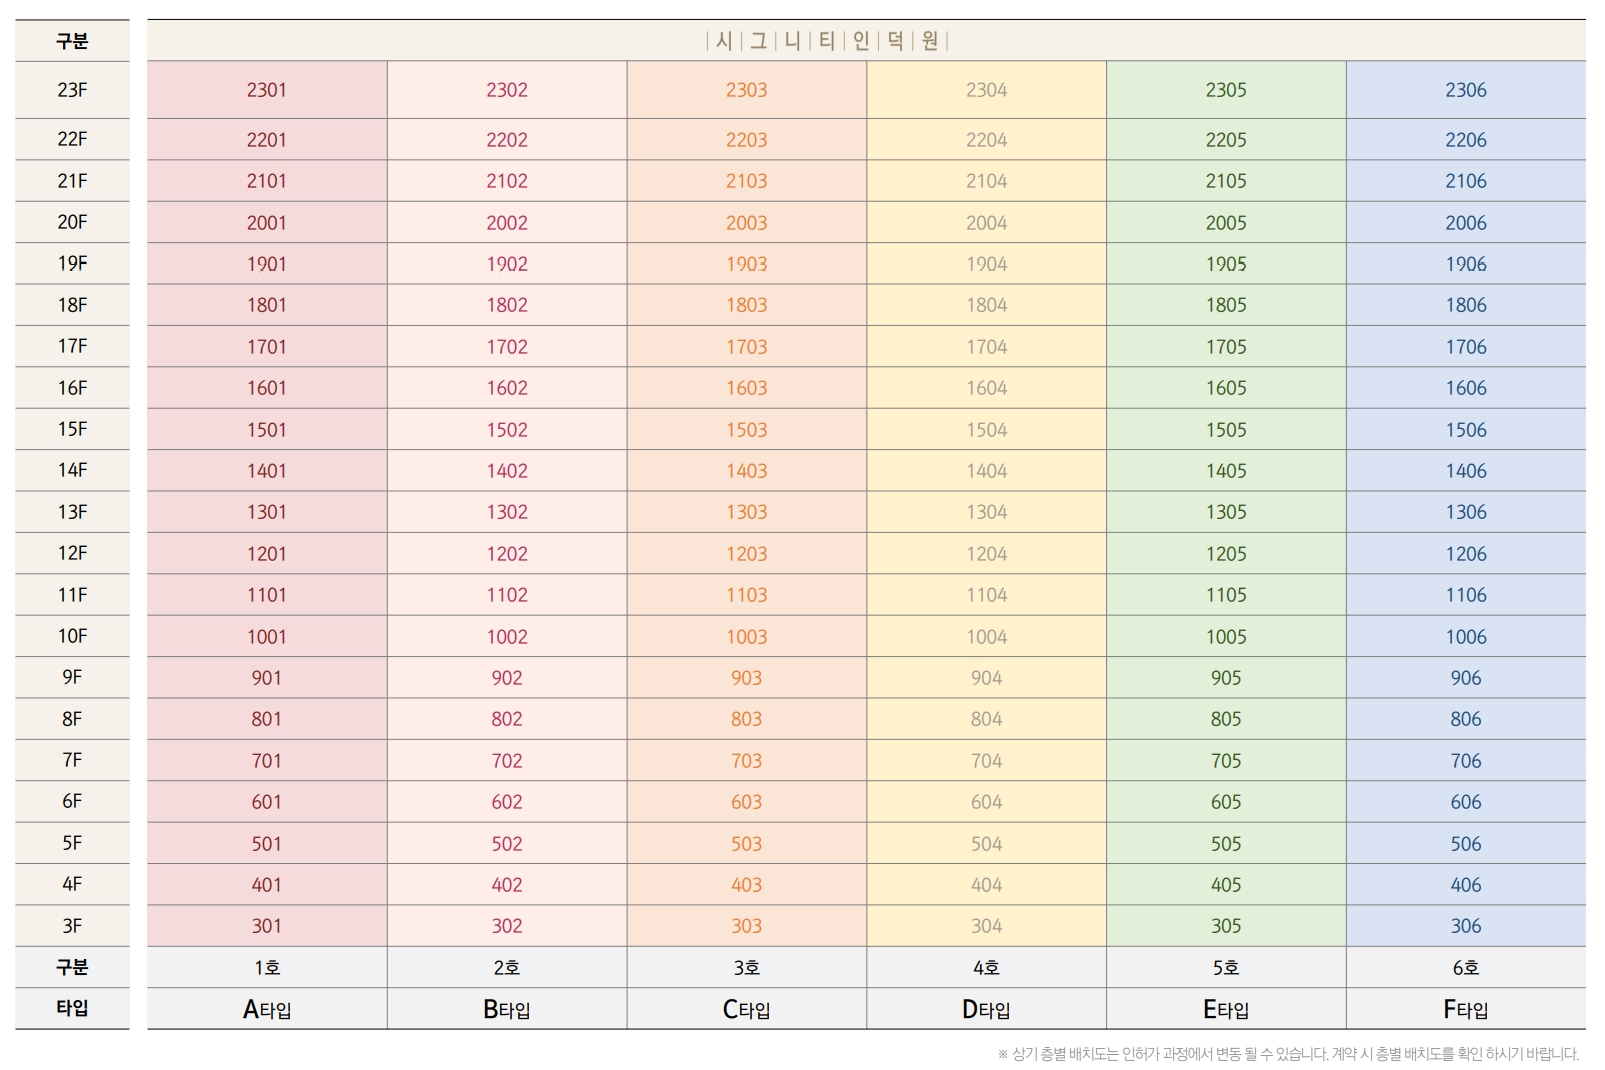This screenshot has height=1070, width=1605.
Task: Select unit 2306 in blue column
Action: pyautogui.click(x=1466, y=90)
